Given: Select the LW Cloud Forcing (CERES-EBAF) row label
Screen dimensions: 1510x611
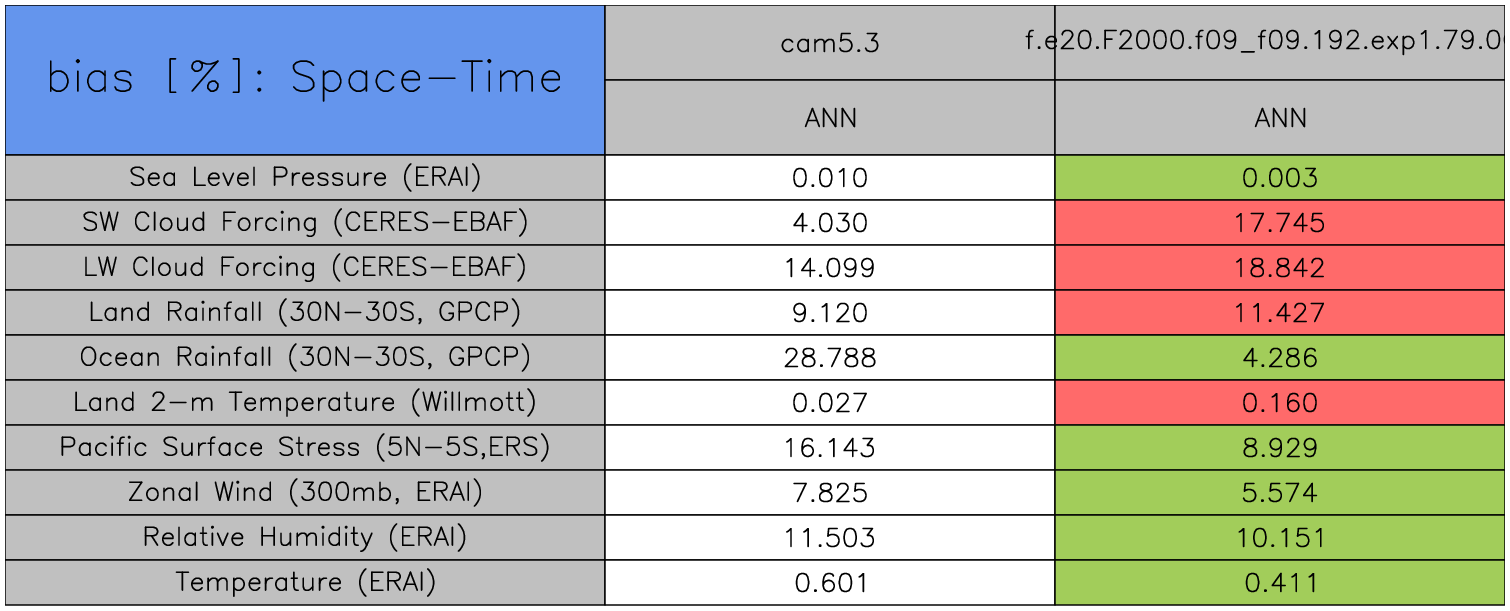Looking at the screenshot, I should (305, 268).
